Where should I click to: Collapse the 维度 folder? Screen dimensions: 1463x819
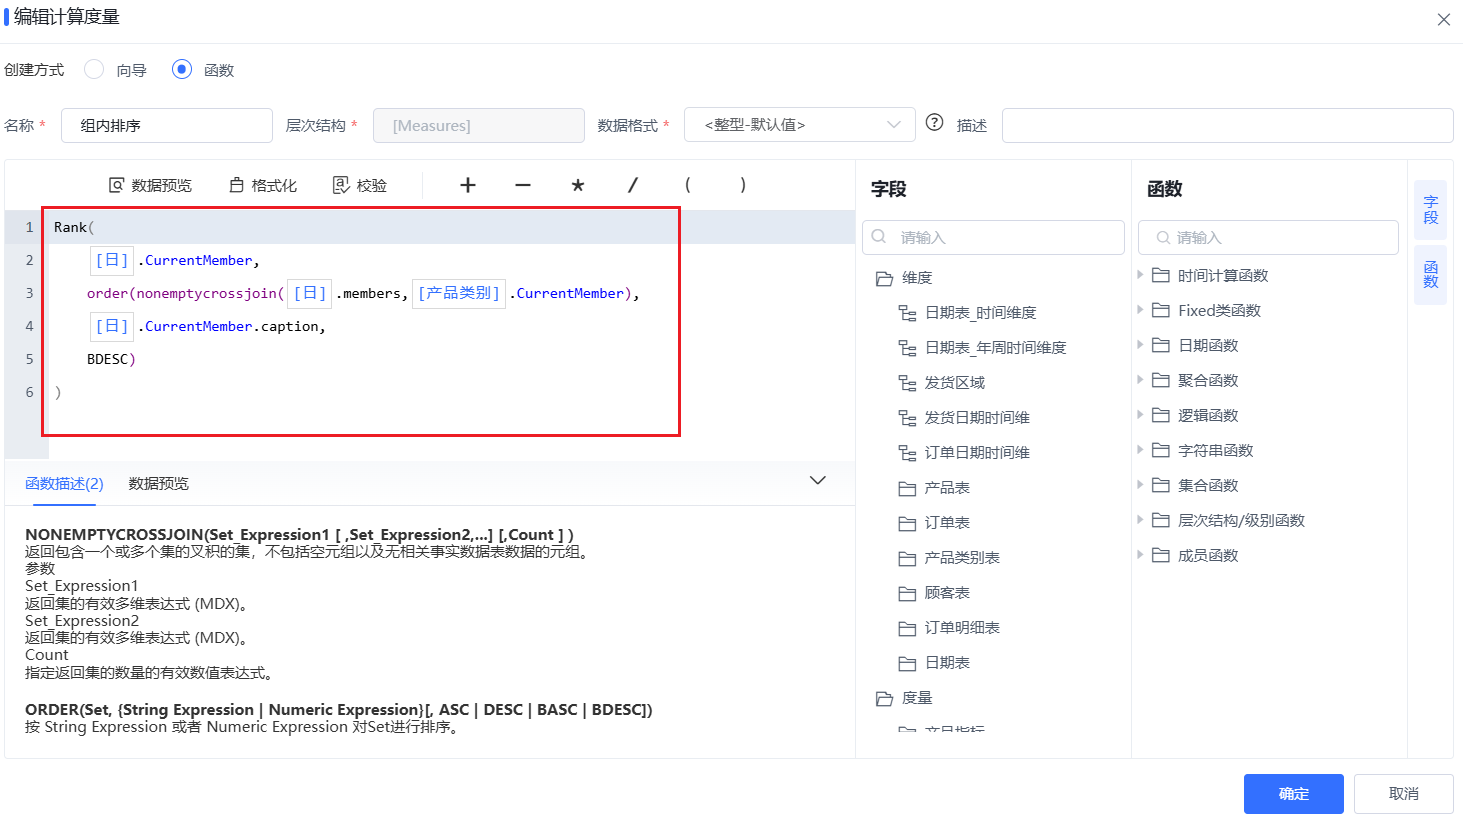(x=884, y=278)
